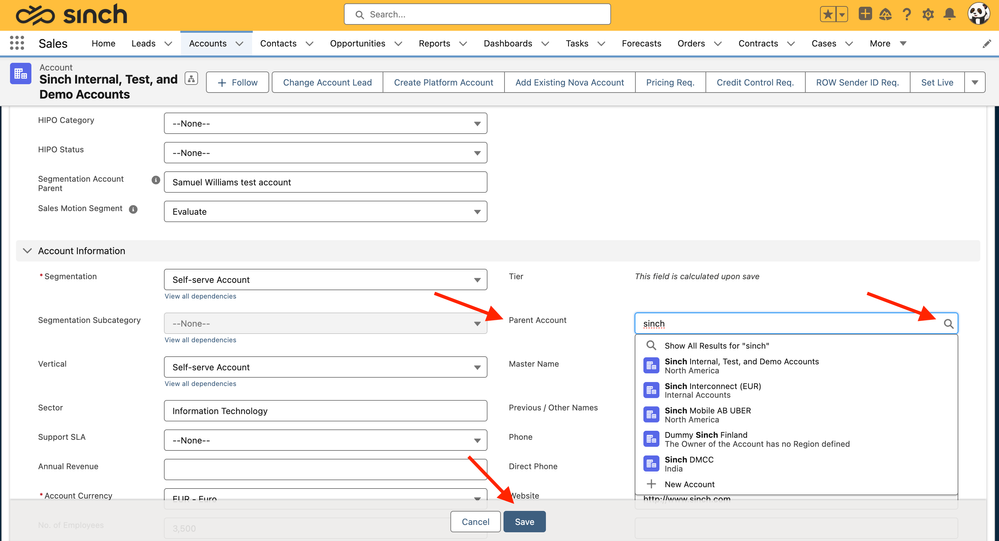Click the Save button
The width and height of the screenshot is (999, 541).
524,521
